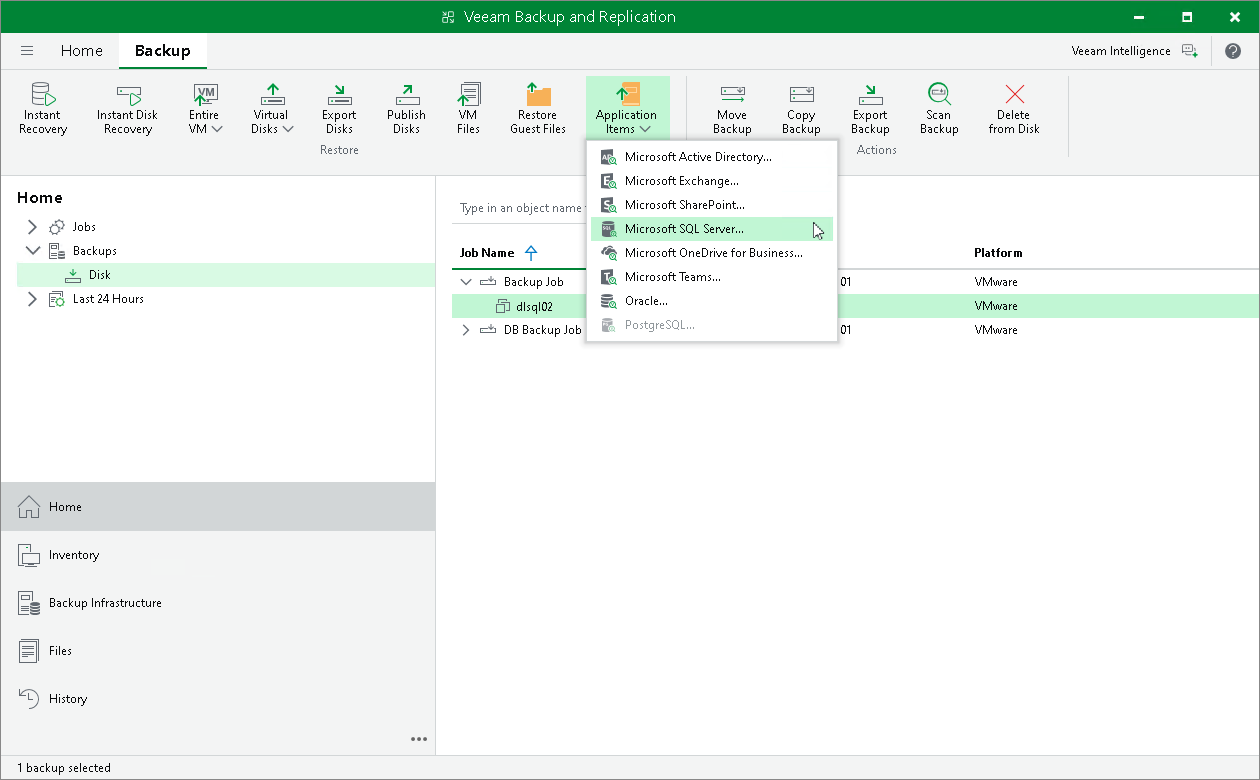Focus the object name search field
Screen dimensions: 1260x780
pyautogui.click(x=520, y=208)
